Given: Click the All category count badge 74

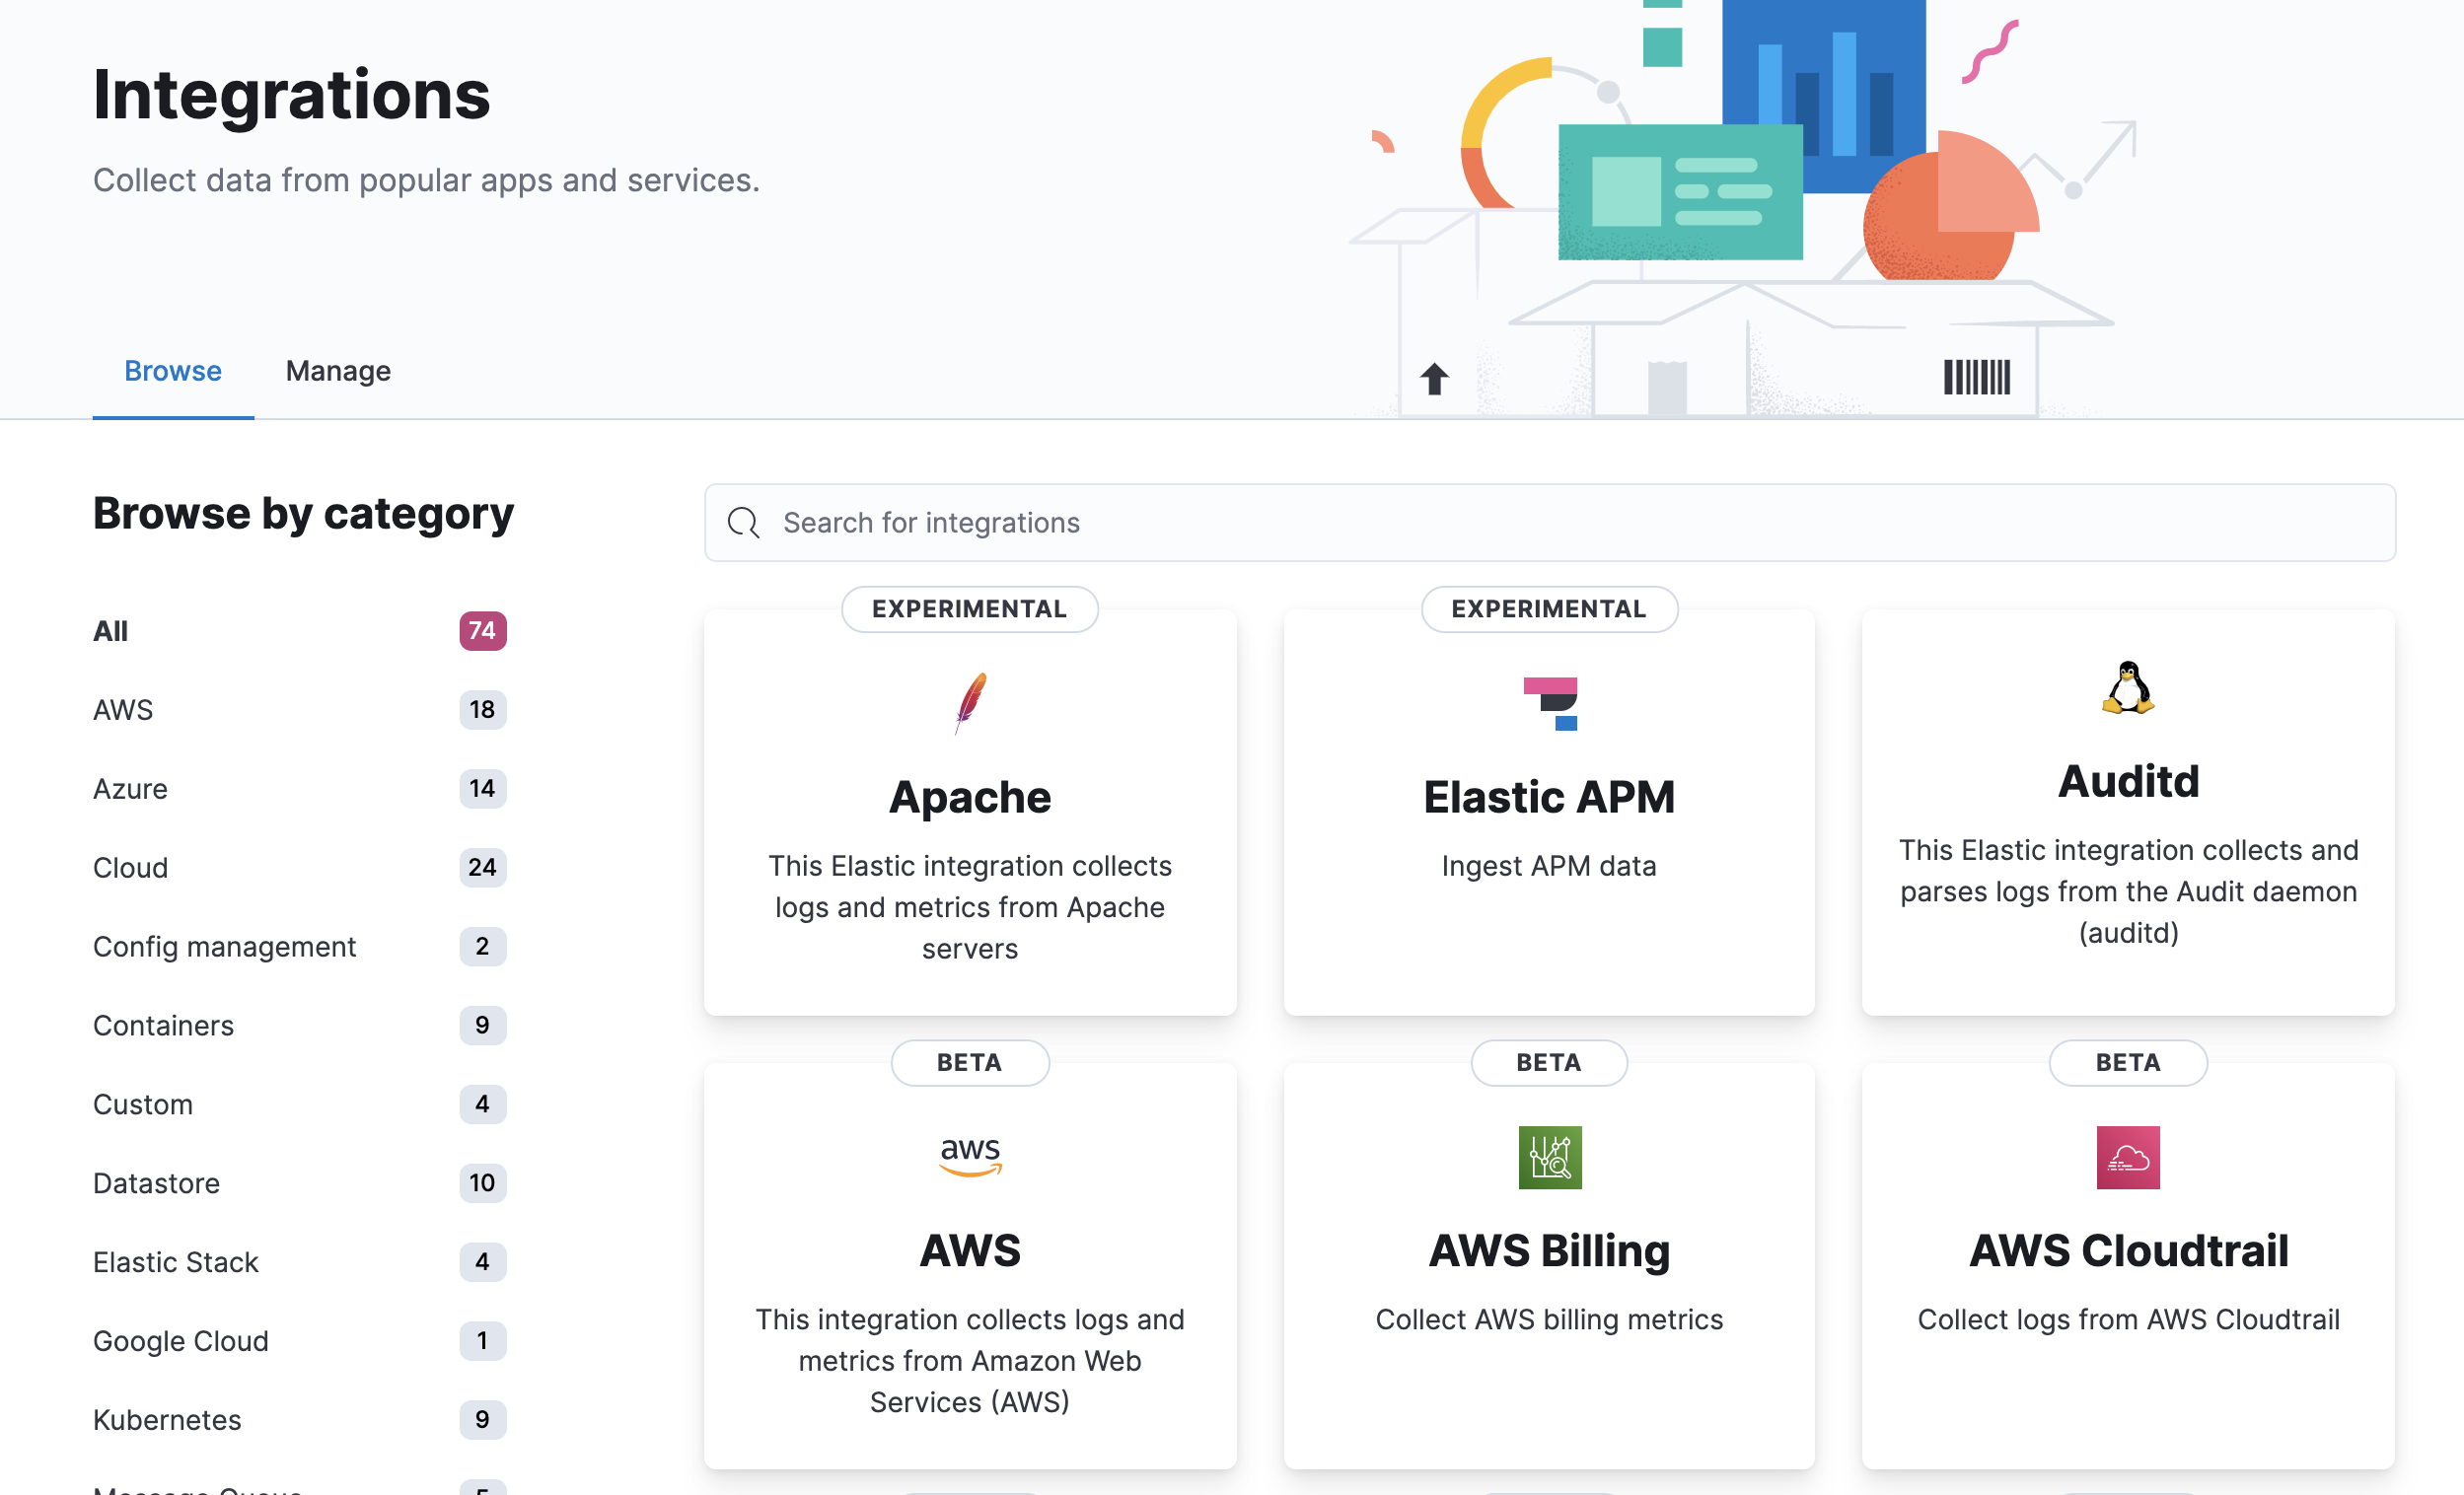Looking at the screenshot, I should click(x=482, y=631).
